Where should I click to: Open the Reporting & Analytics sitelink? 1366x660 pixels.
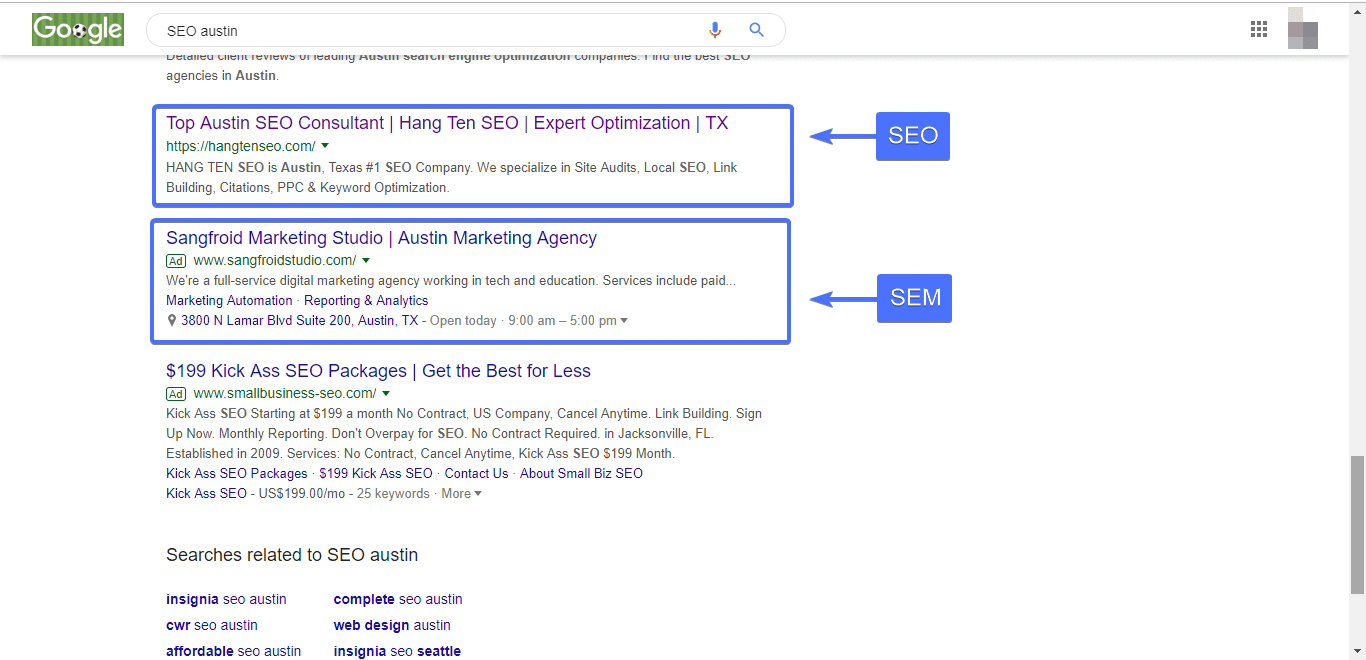[x=366, y=301]
